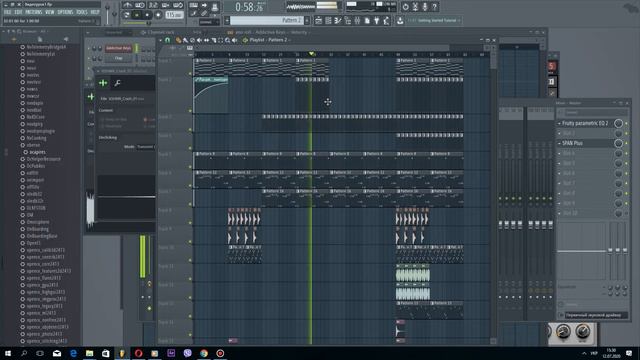Open SPAN Plus slot arrow menu
Image resolution: width=640 pixels, height=360 pixels.
tap(560, 143)
